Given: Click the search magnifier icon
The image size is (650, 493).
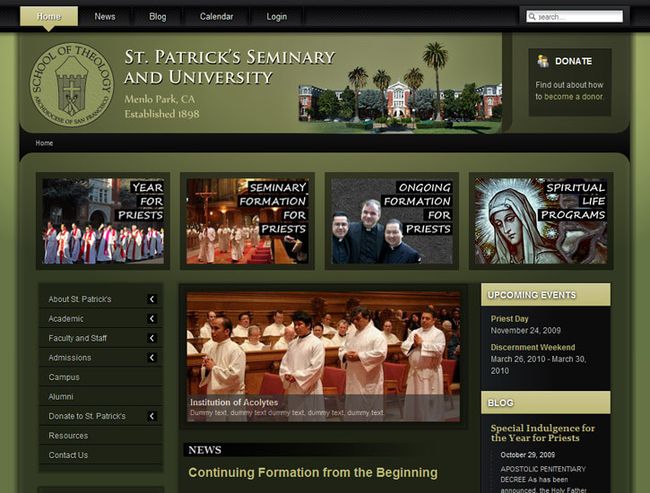Looking at the screenshot, I should click(531, 16).
